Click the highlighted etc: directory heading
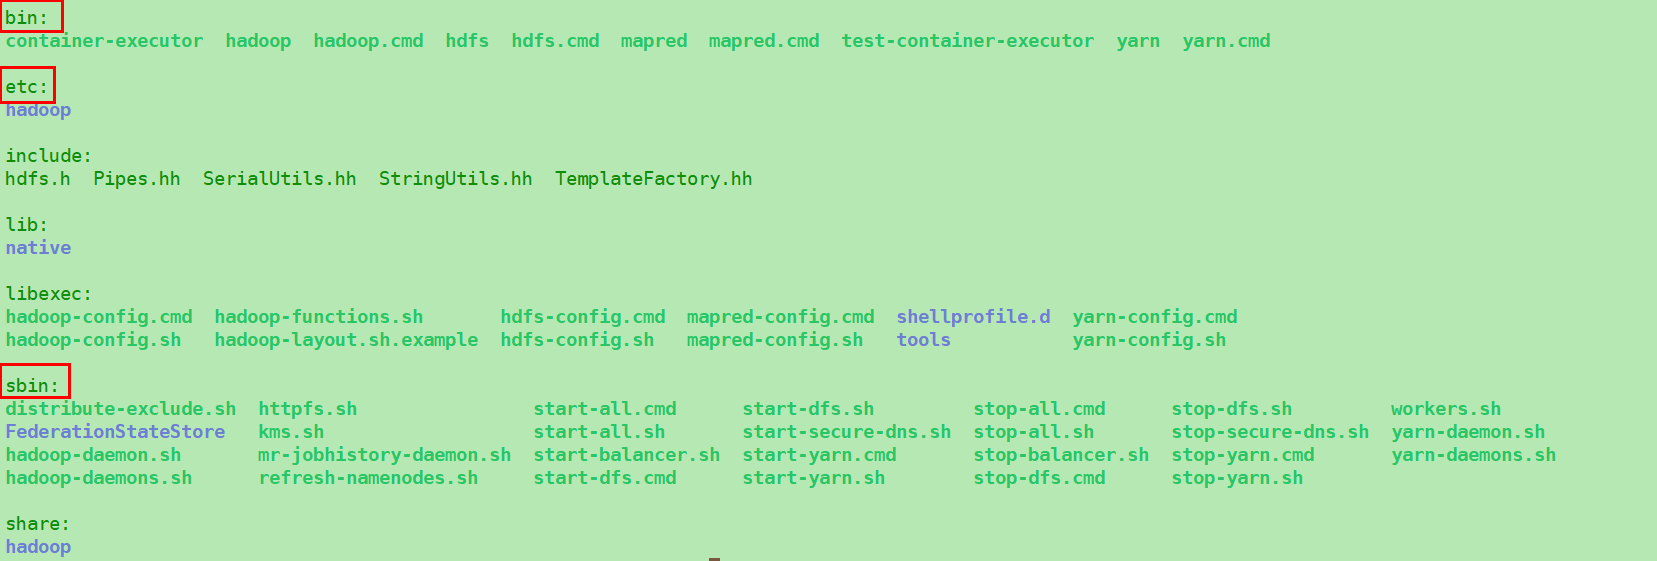This screenshot has width=1657, height=561. point(27,87)
